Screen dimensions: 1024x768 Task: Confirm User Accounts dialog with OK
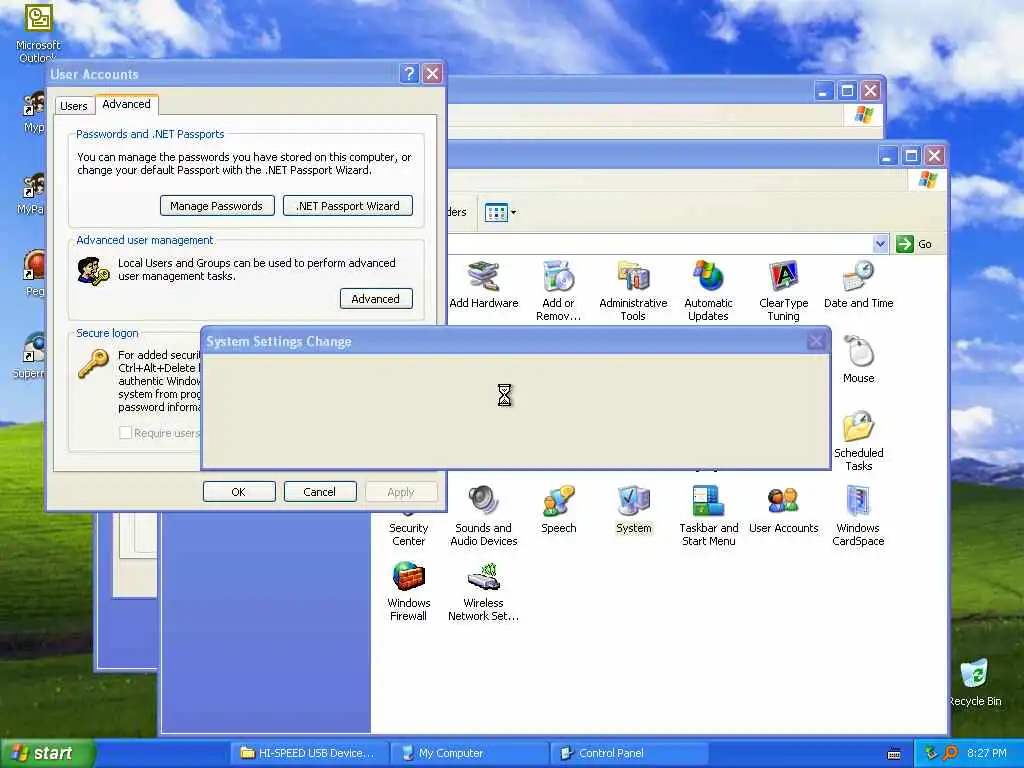click(x=238, y=492)
